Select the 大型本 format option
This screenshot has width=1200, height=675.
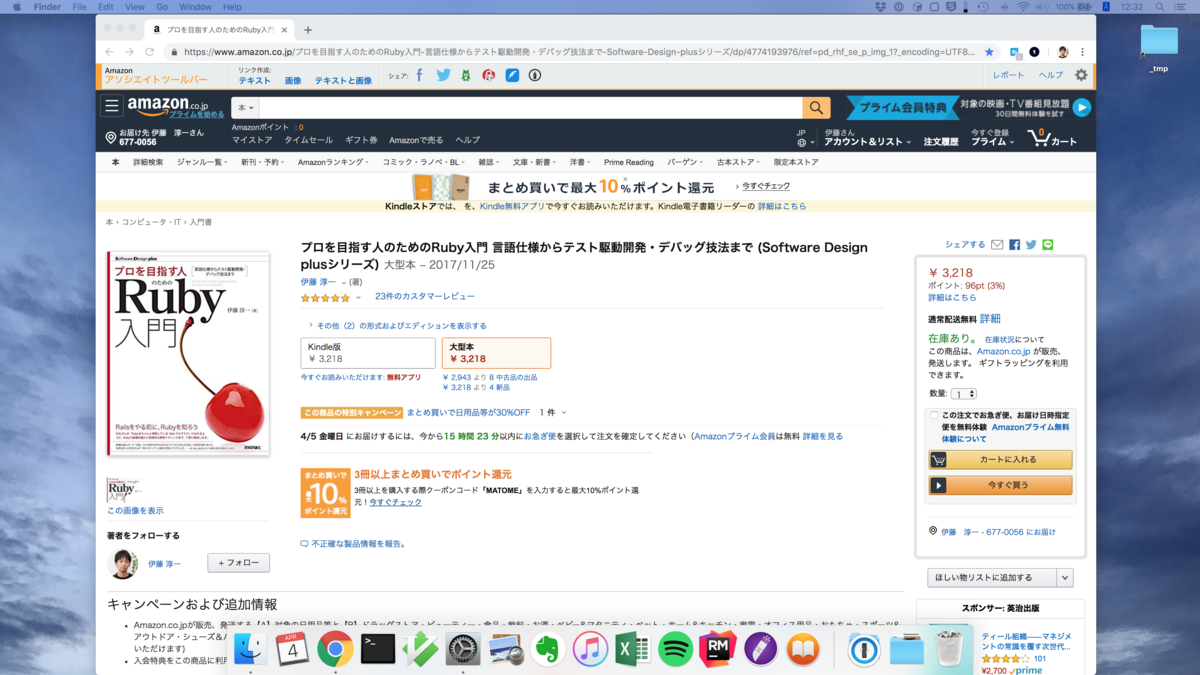[x=496, y=353]
